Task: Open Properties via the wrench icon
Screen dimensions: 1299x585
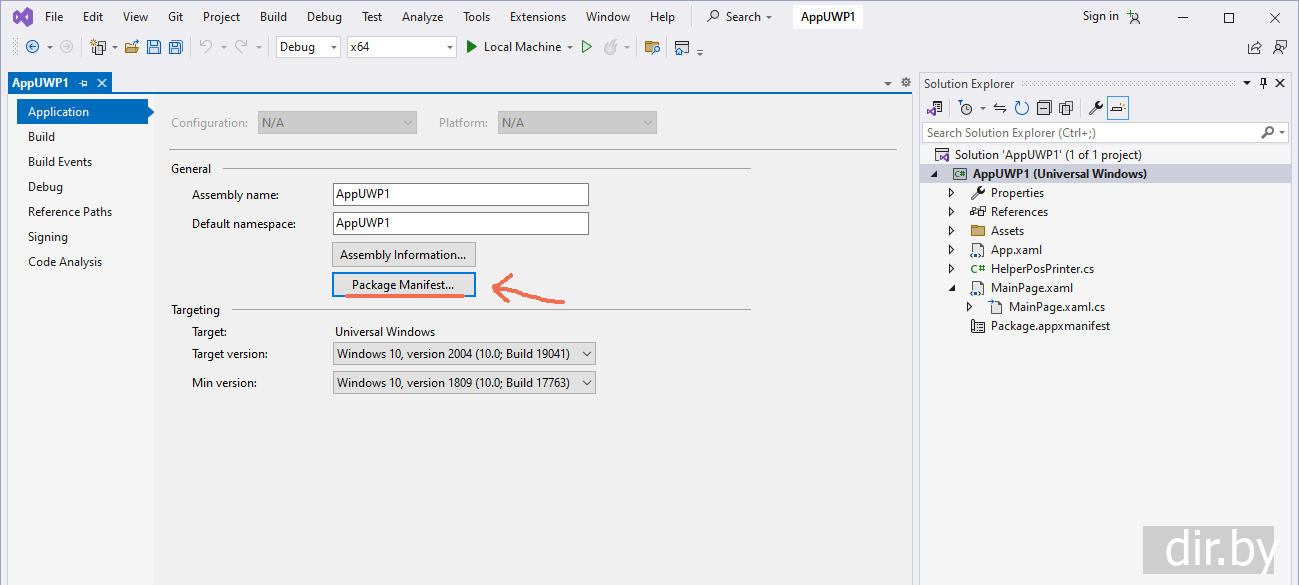Action: click(x=1095, y=108)
